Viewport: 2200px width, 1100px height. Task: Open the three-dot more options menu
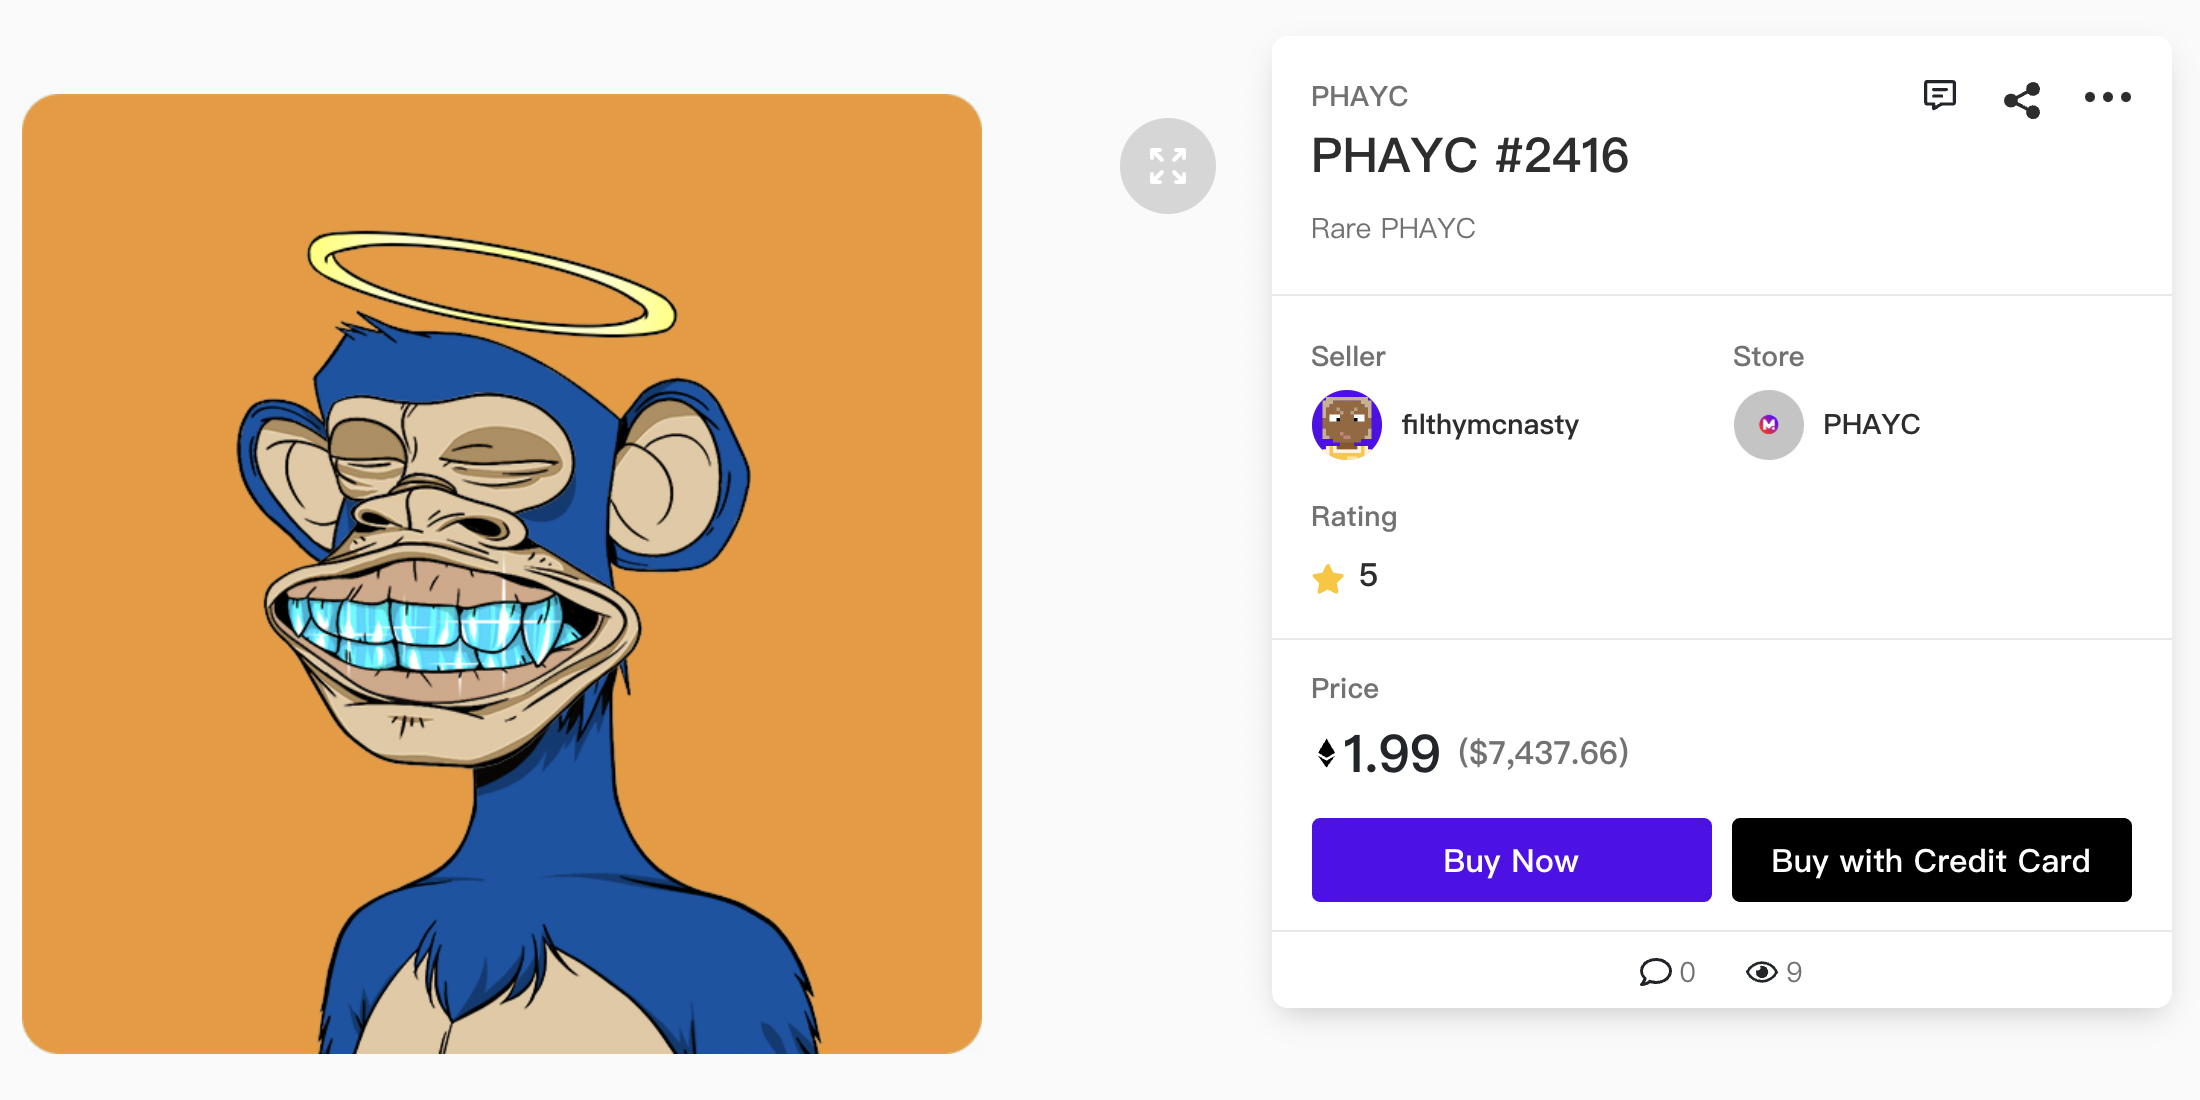coord(2107,97)
